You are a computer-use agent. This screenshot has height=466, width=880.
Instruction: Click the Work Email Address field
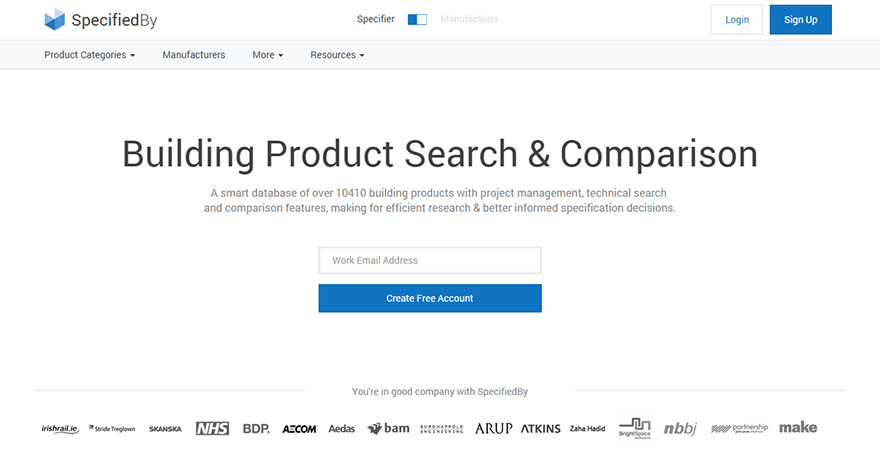pyautogui.click(x=430, y=260)
